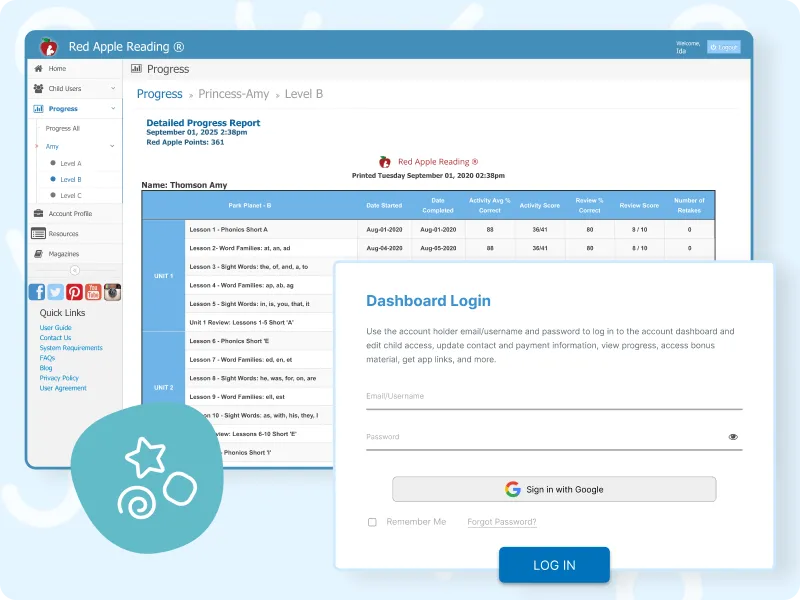Screen dimensions: 800x600
Task: Click the bar chart icon beside Progress heading
Action: (136, 68)
